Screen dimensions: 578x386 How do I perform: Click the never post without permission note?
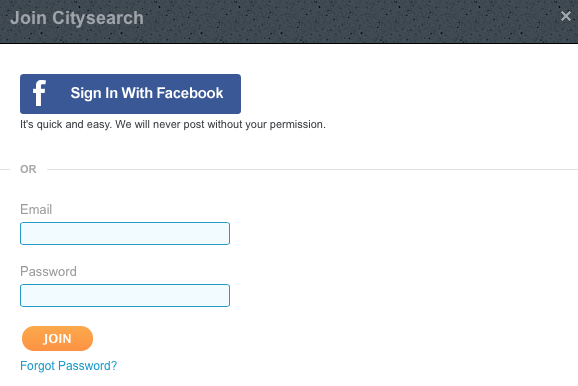pyautogui.click(x=173, y=124)
